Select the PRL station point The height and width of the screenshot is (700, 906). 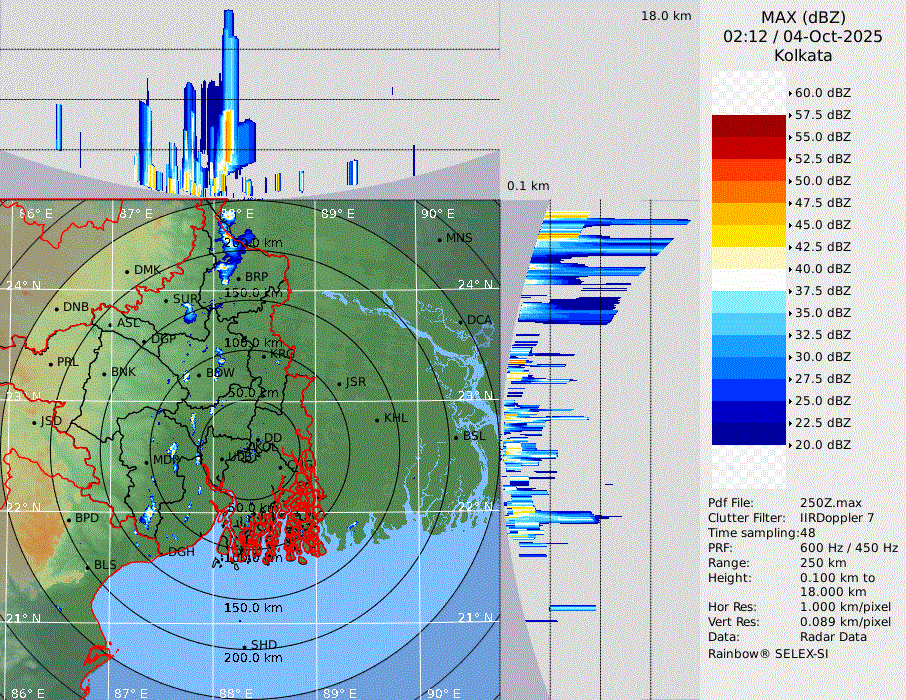click(50, 363)
